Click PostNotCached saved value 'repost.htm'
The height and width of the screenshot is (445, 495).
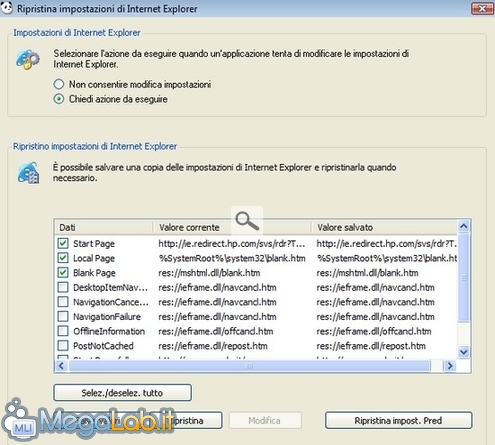[x=371, y=346]
